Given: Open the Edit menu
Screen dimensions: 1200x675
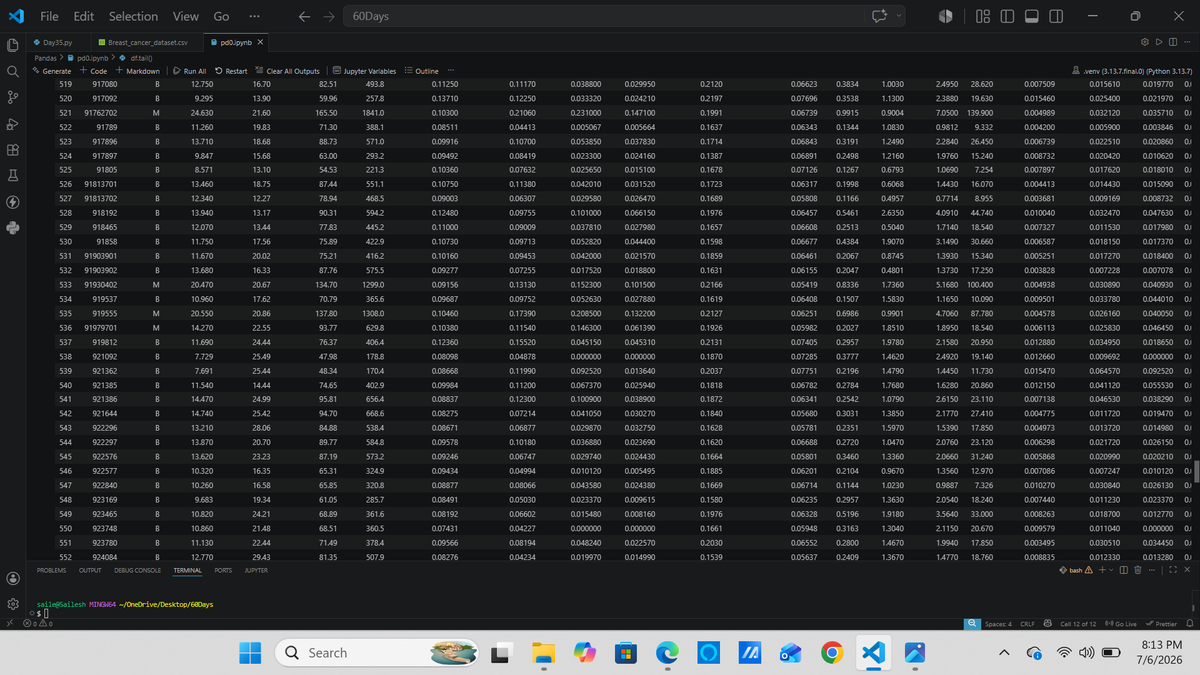Looking at the screenshot, I should (84, 16).
